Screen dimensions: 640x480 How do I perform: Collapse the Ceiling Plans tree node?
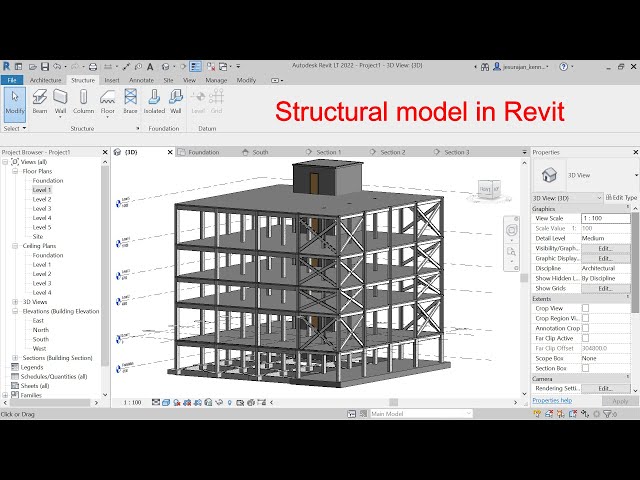coord(15,246)
